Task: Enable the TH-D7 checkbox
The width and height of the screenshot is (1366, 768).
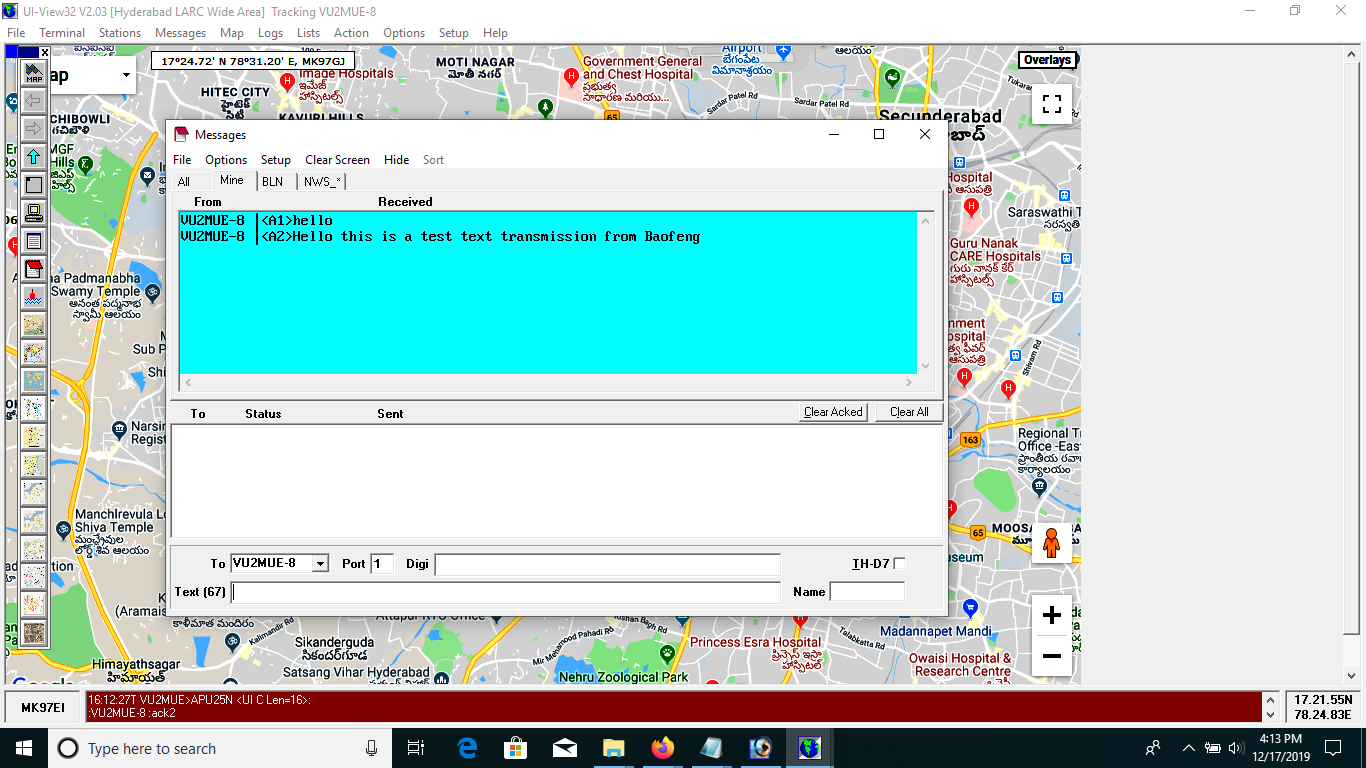Action: point(899,564)
